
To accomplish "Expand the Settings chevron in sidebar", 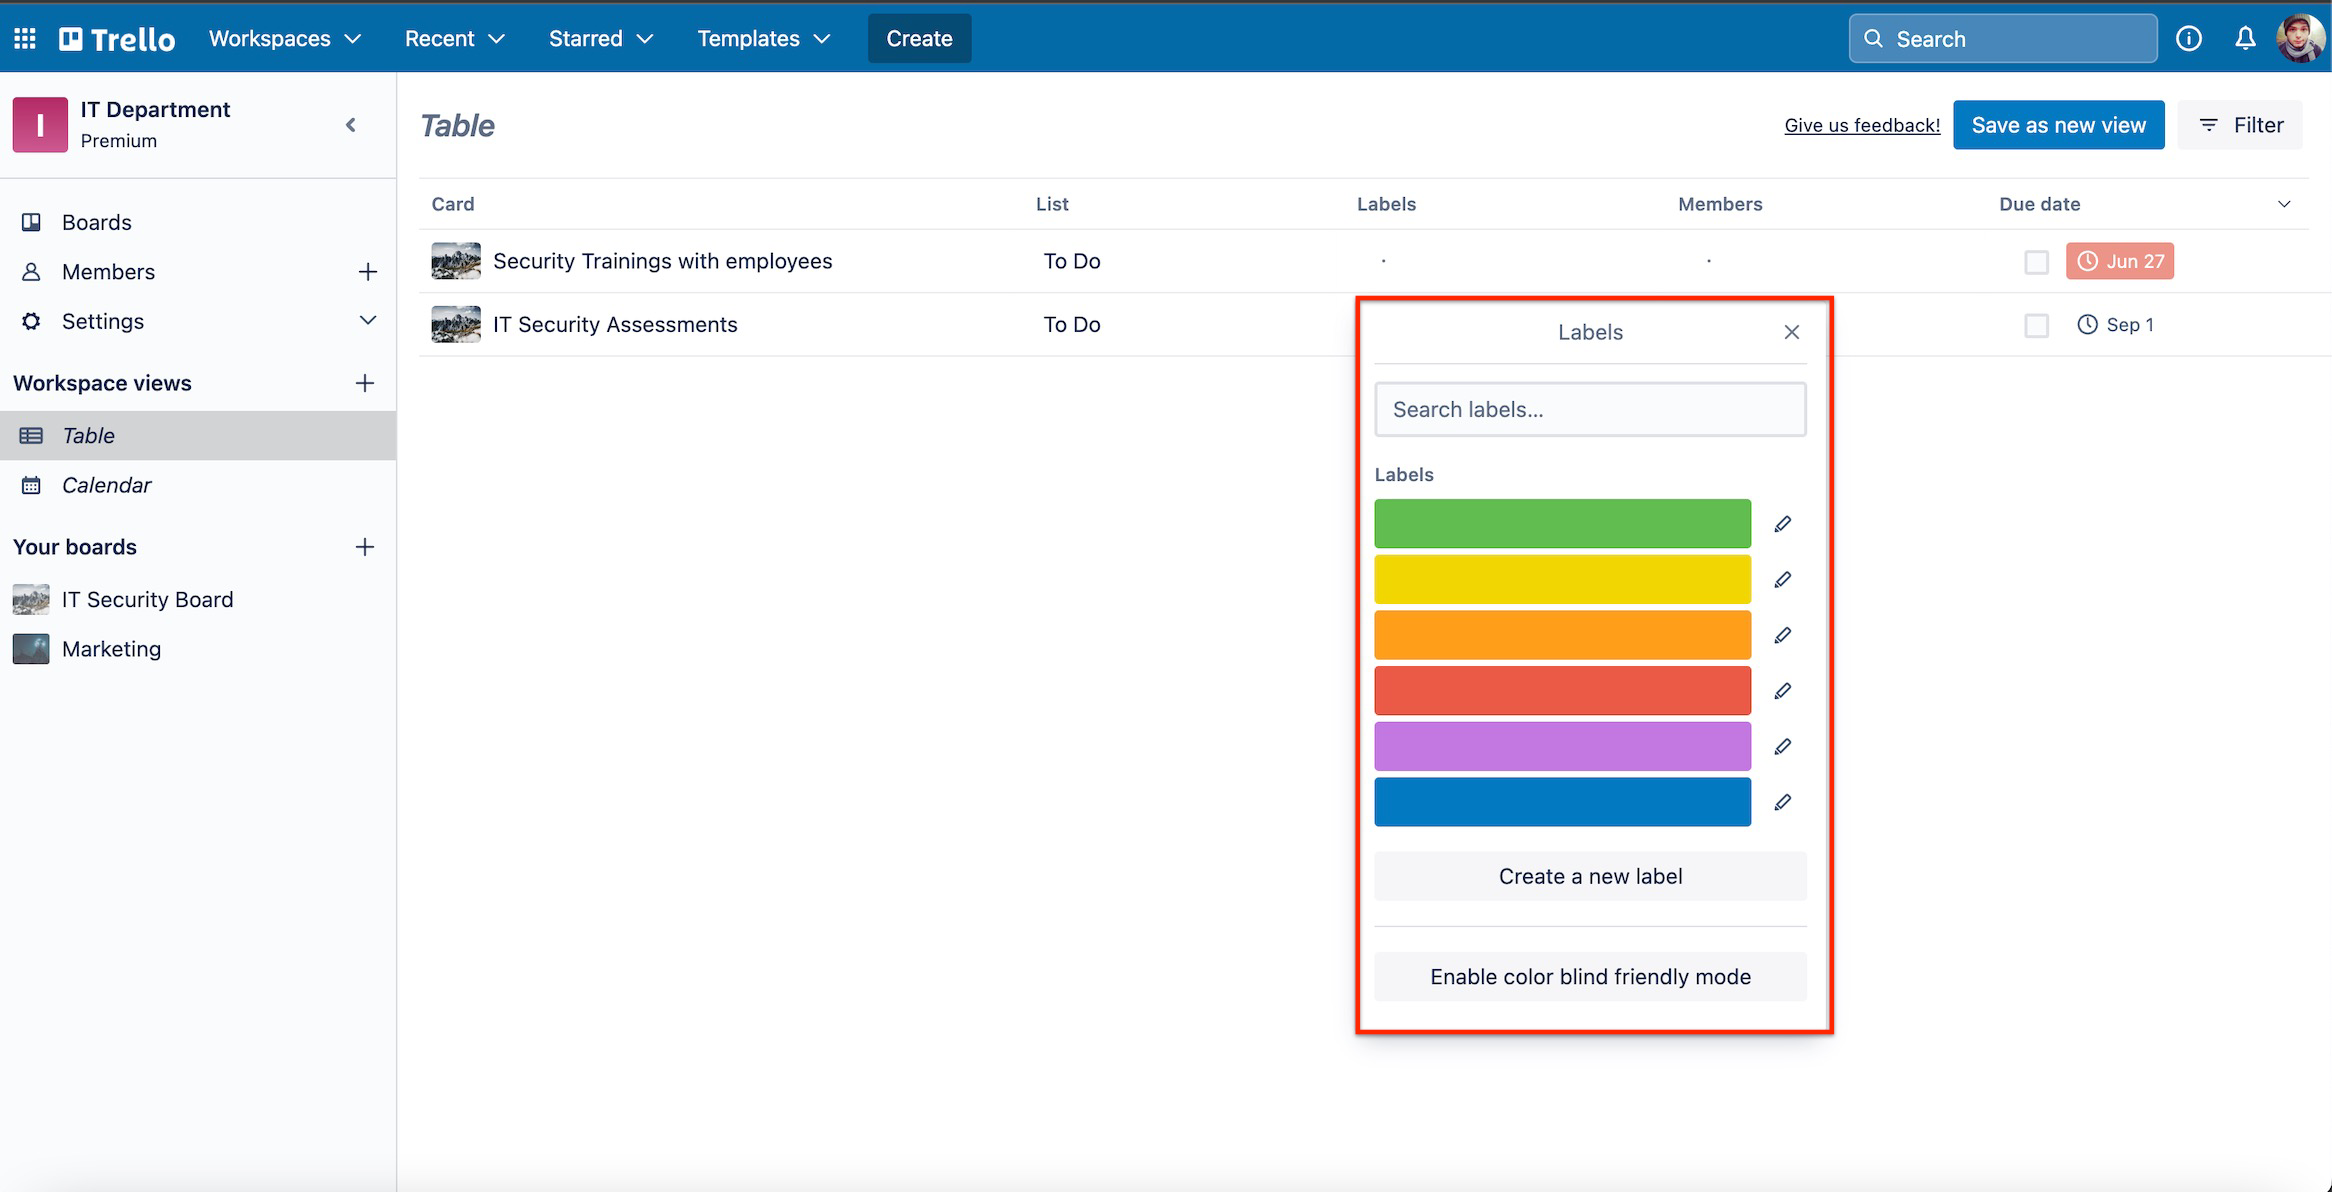I will pyautogui.click(x=367, y=321).
